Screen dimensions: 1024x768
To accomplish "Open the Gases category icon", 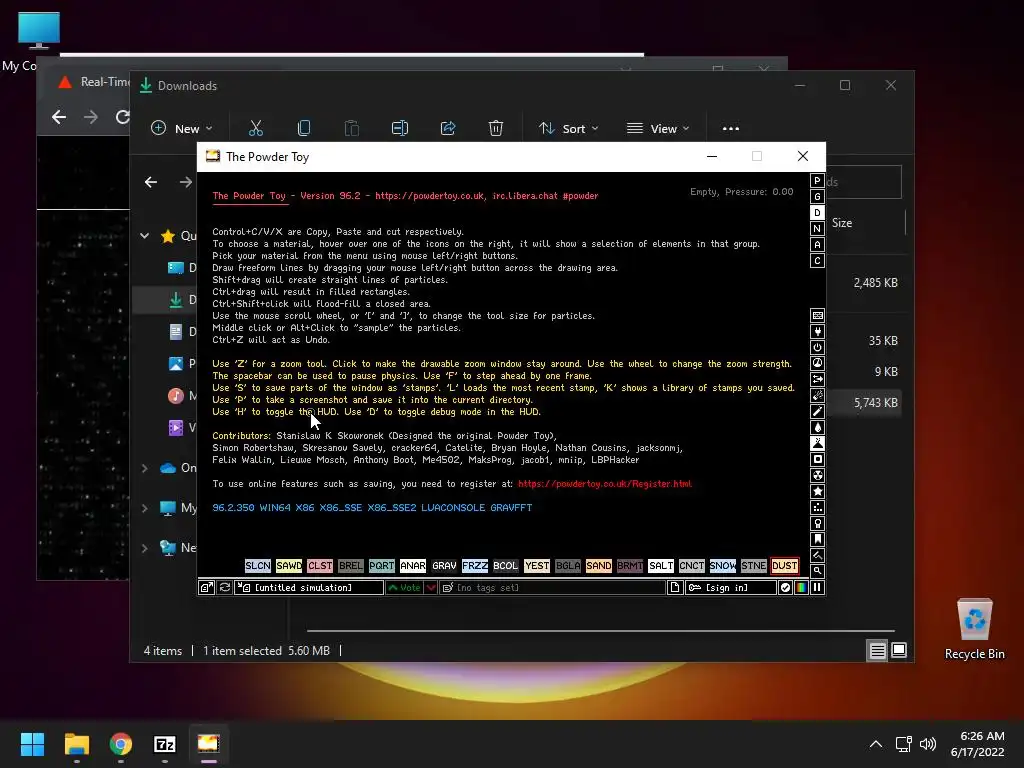I will point(817,411).
